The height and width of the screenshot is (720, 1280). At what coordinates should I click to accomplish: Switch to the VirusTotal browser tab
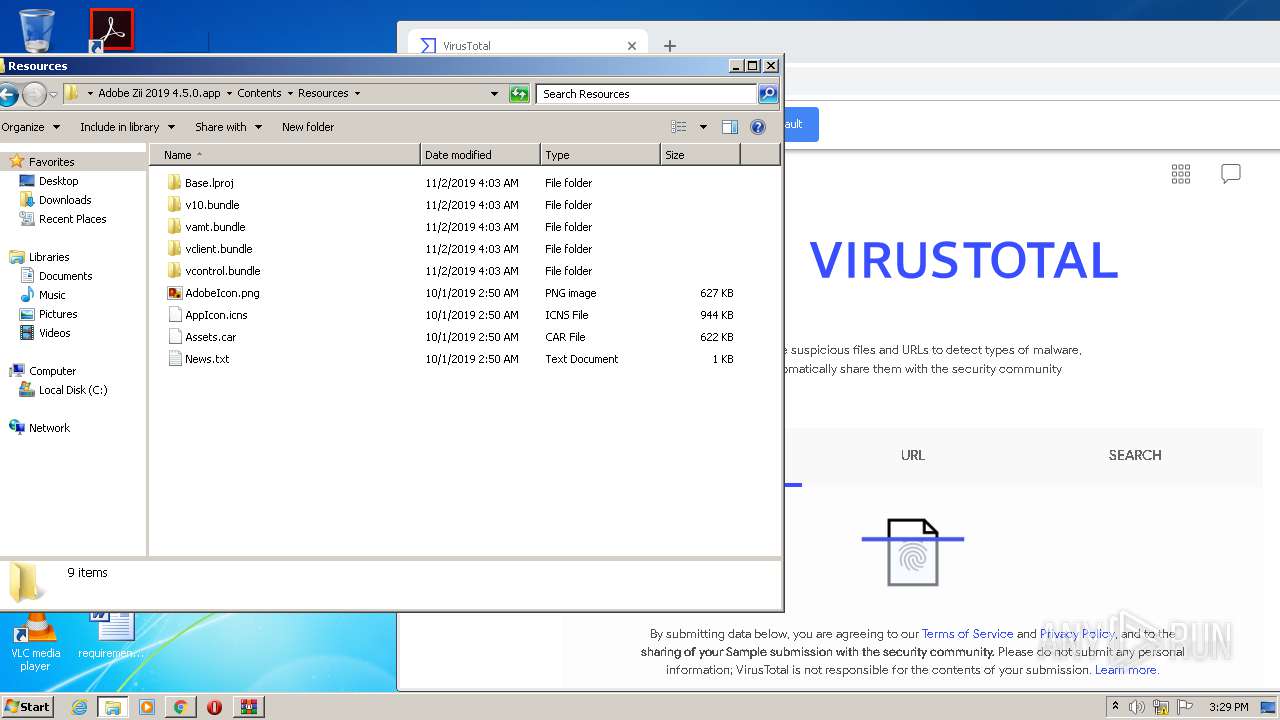[x=528, y=46]
